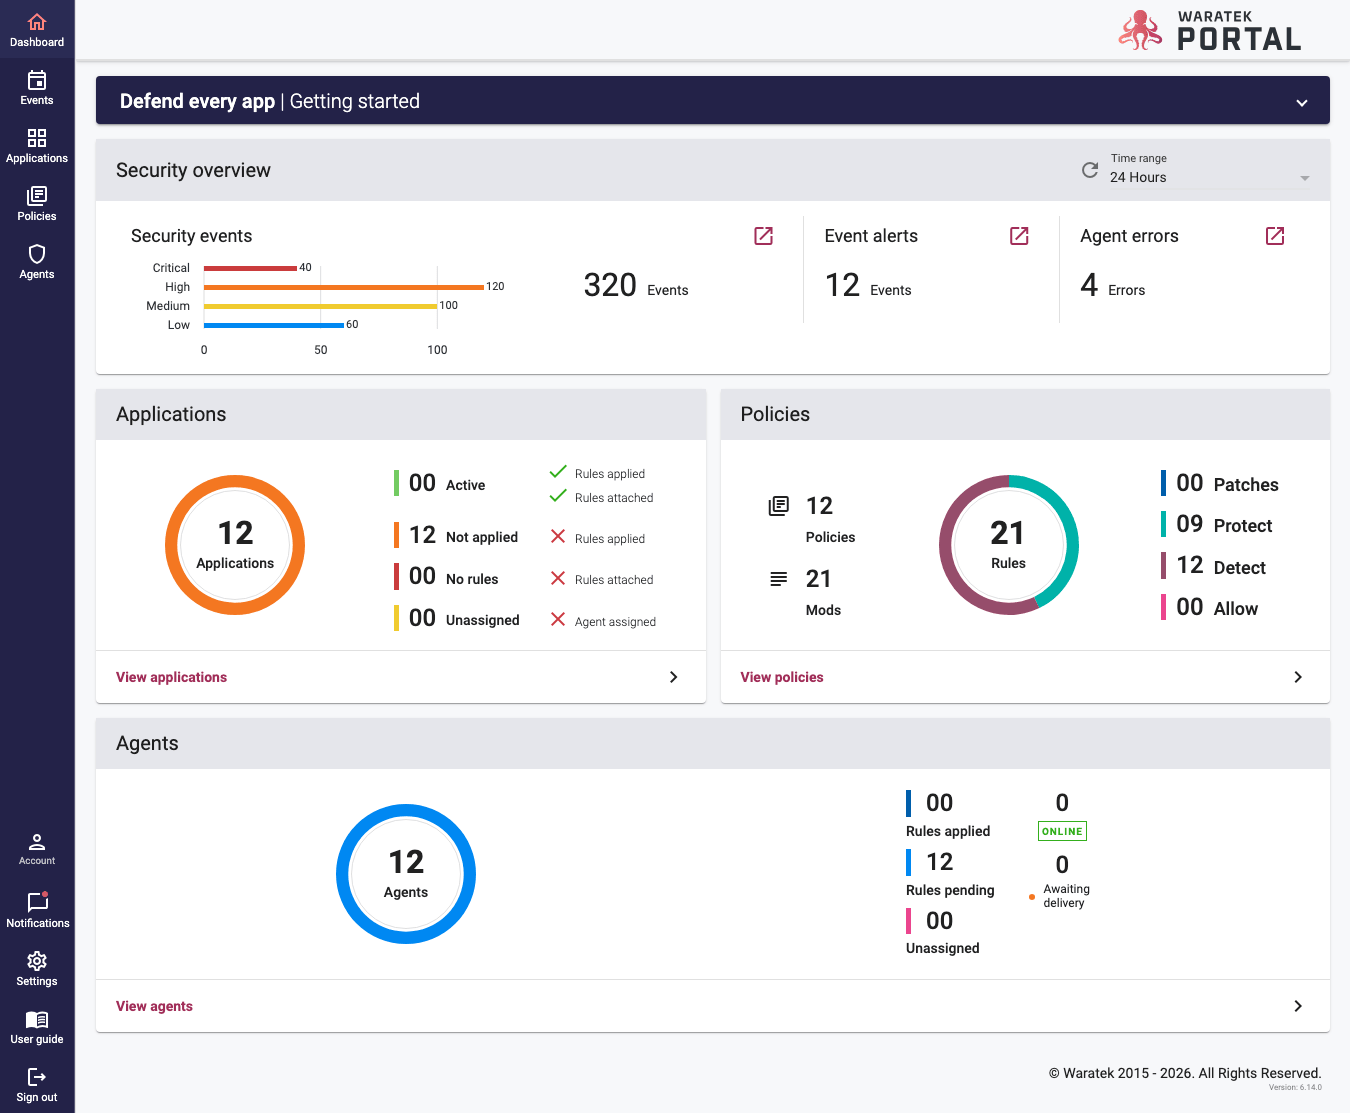1350x1113 pixels.
Task: Select the 12 Not applied status
Action: [457, 535]
